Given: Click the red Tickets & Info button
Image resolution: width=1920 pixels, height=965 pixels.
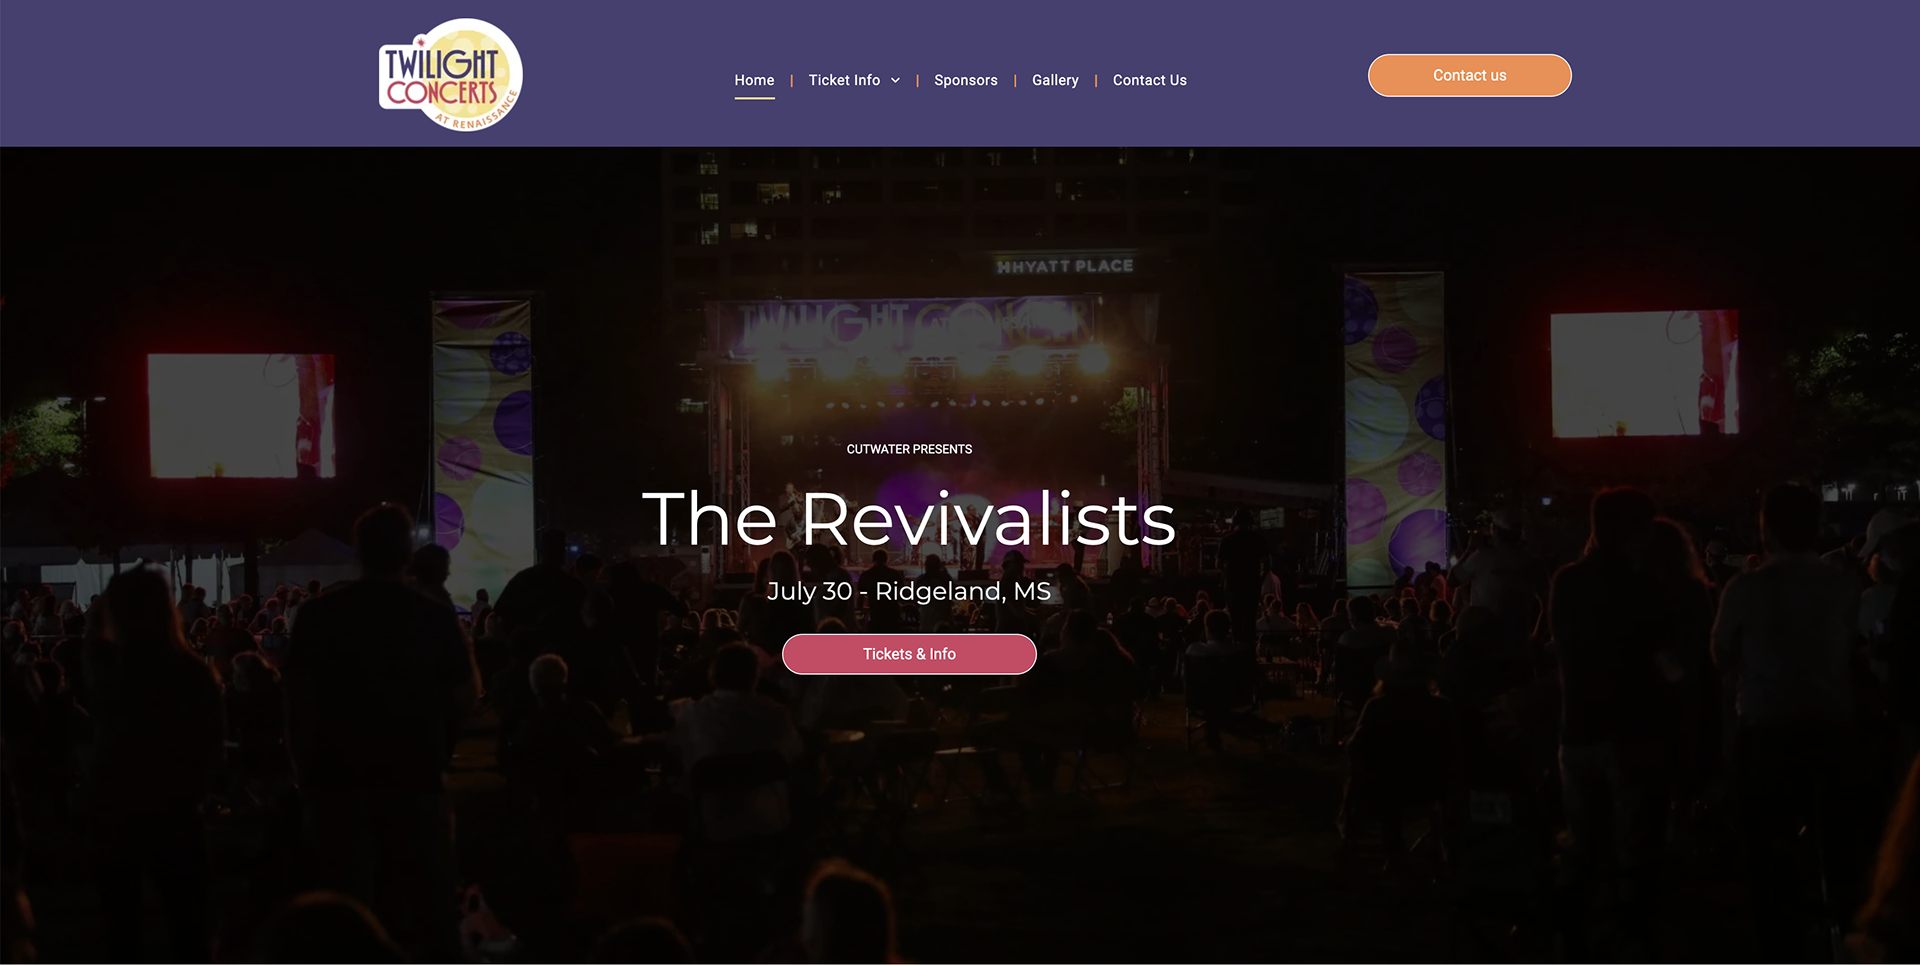Looking at the screenshot, I should [909, 654].
